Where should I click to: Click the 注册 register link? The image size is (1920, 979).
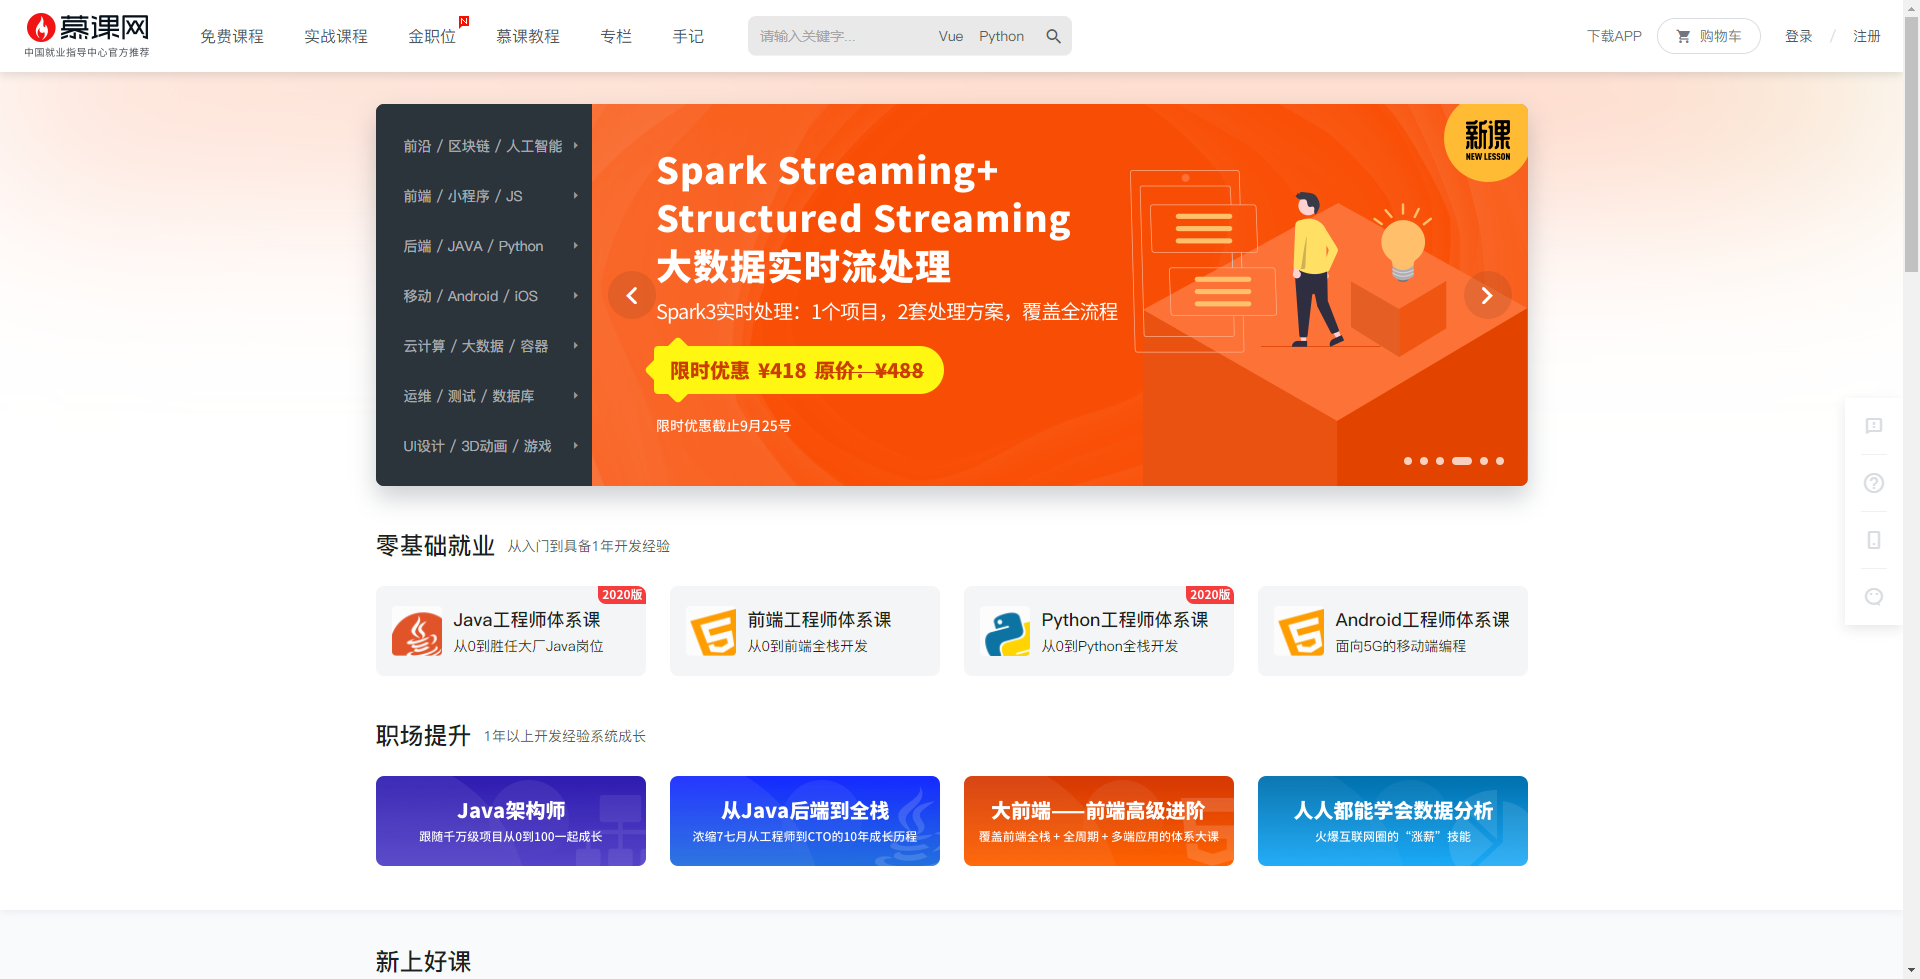1867,36
